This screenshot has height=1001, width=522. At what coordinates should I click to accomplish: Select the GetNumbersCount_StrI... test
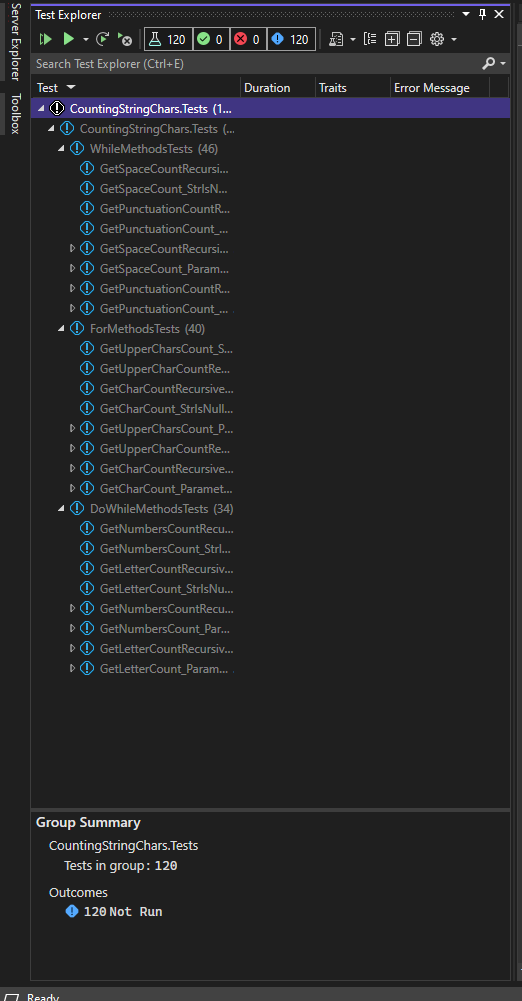(166, 548)
